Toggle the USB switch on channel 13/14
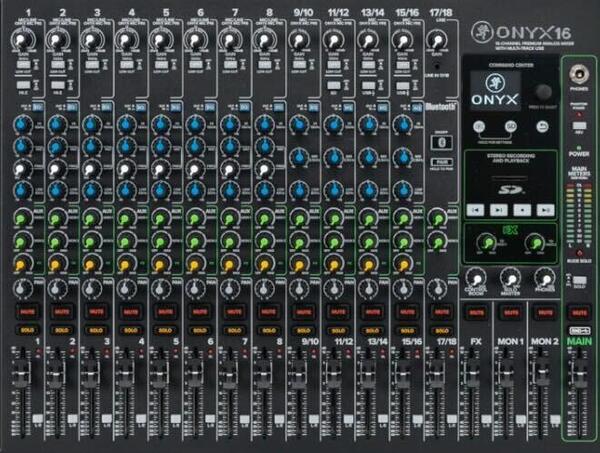The image size is (600, 453). [368, 85]
